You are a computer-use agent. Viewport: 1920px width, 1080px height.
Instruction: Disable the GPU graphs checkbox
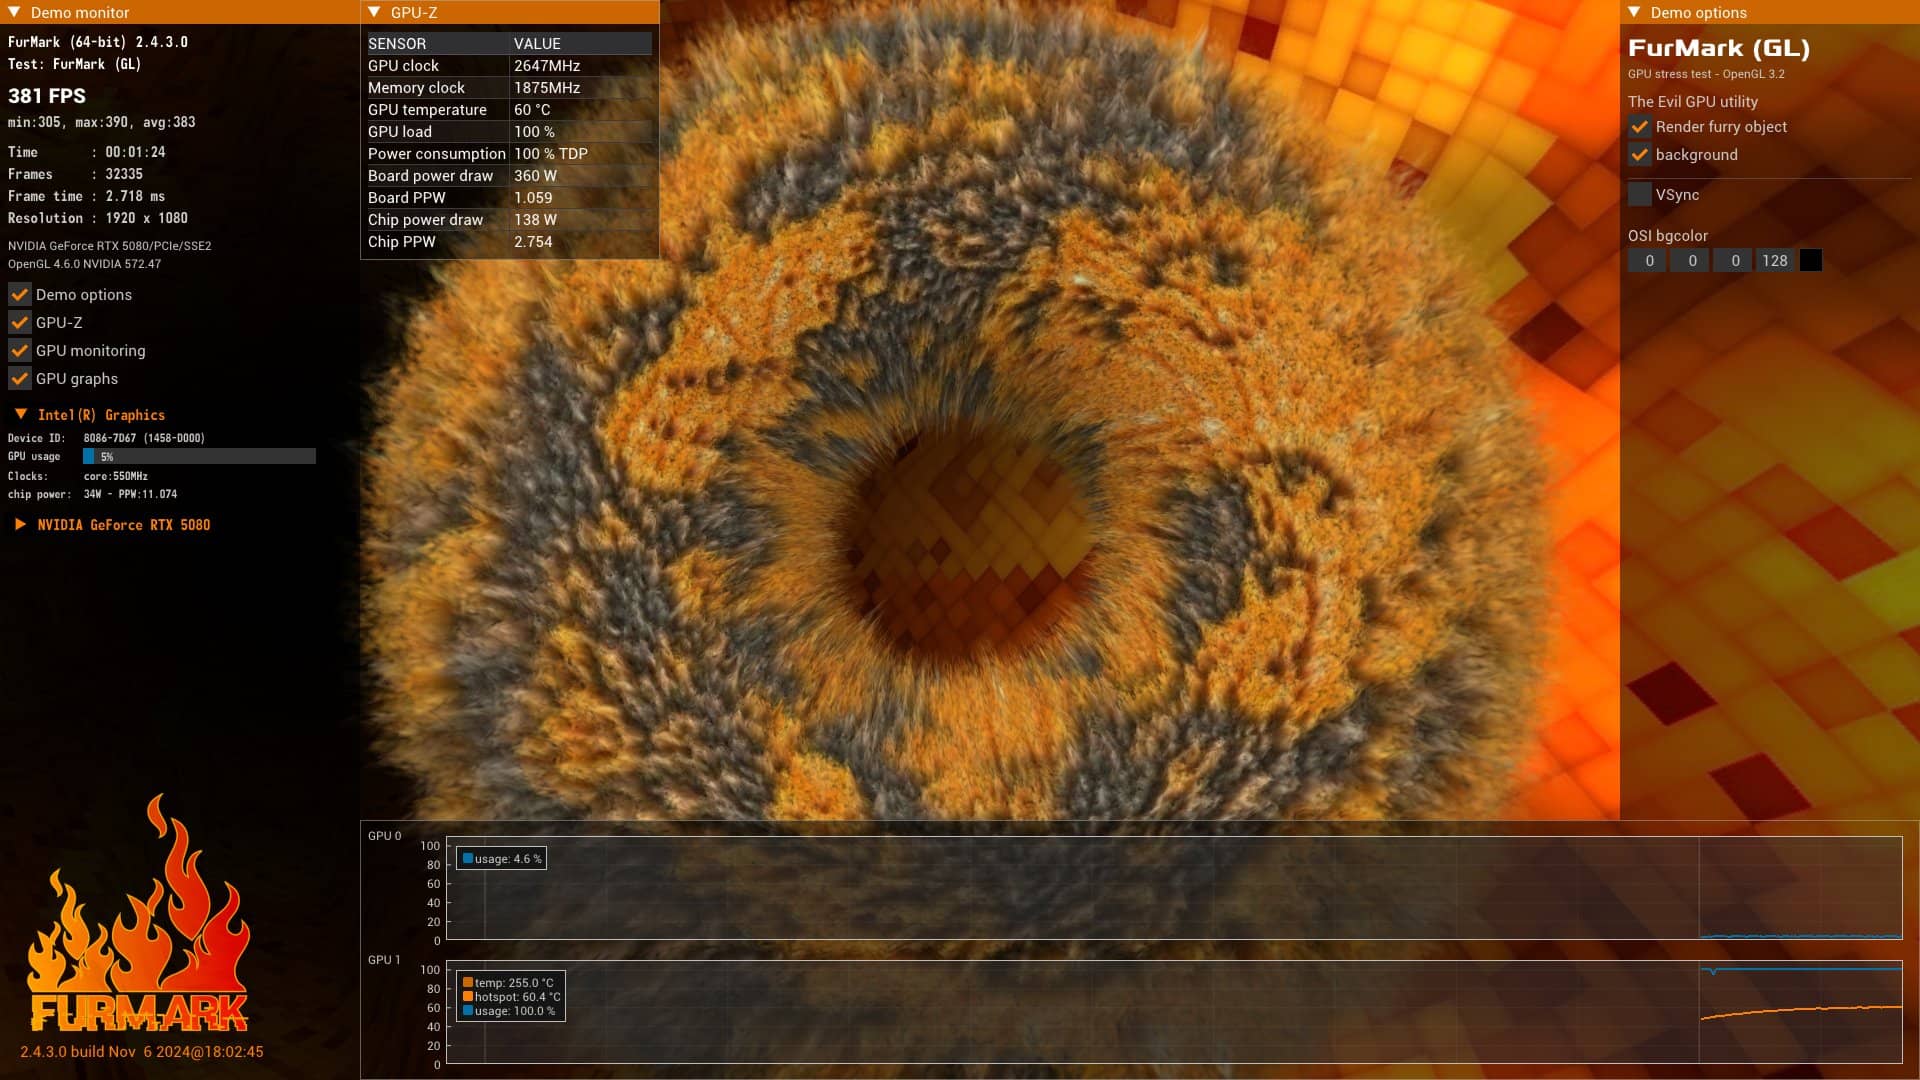tap(19, 378)
